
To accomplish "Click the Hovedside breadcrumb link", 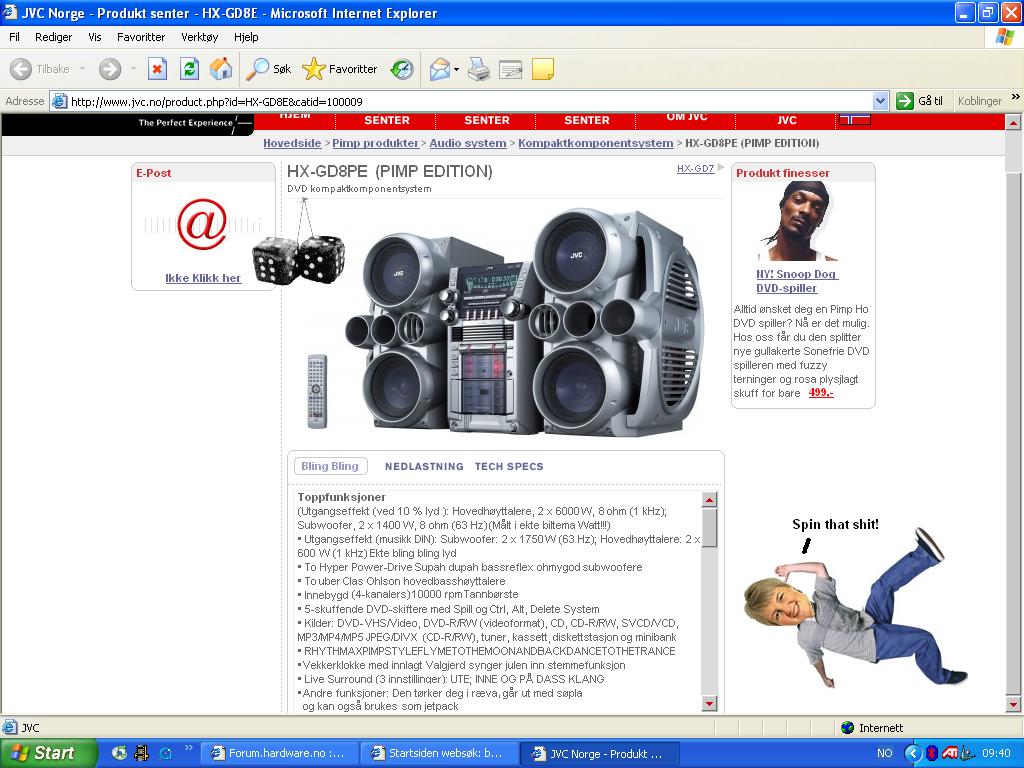I will pyautogui.click(x=292, y=143).
